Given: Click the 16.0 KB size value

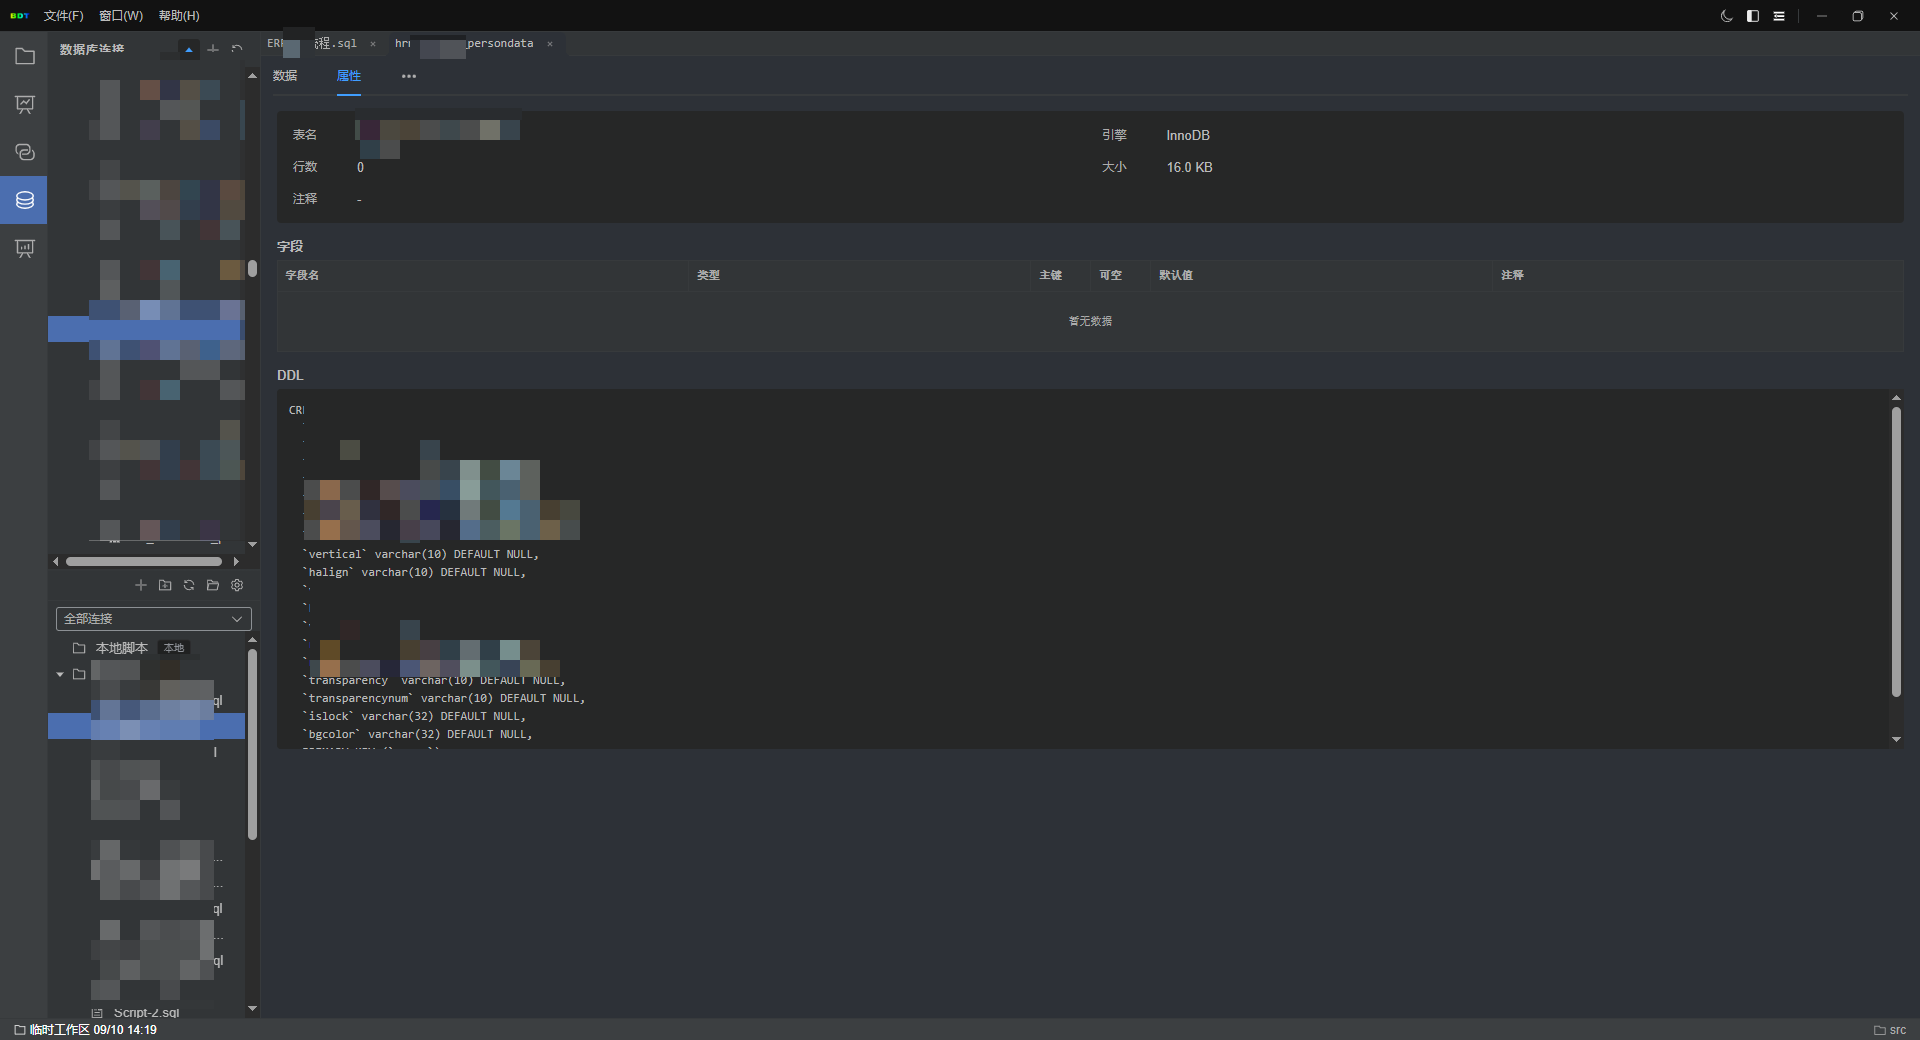Looking at the screenshot, I should coord(1189,167).
